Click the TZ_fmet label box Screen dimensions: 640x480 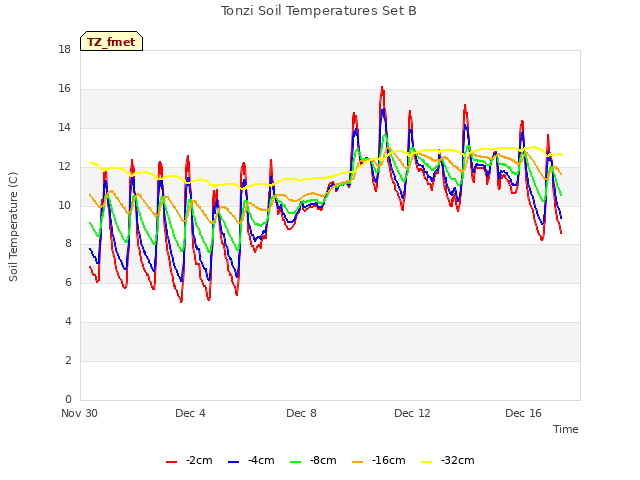point(111,41)
